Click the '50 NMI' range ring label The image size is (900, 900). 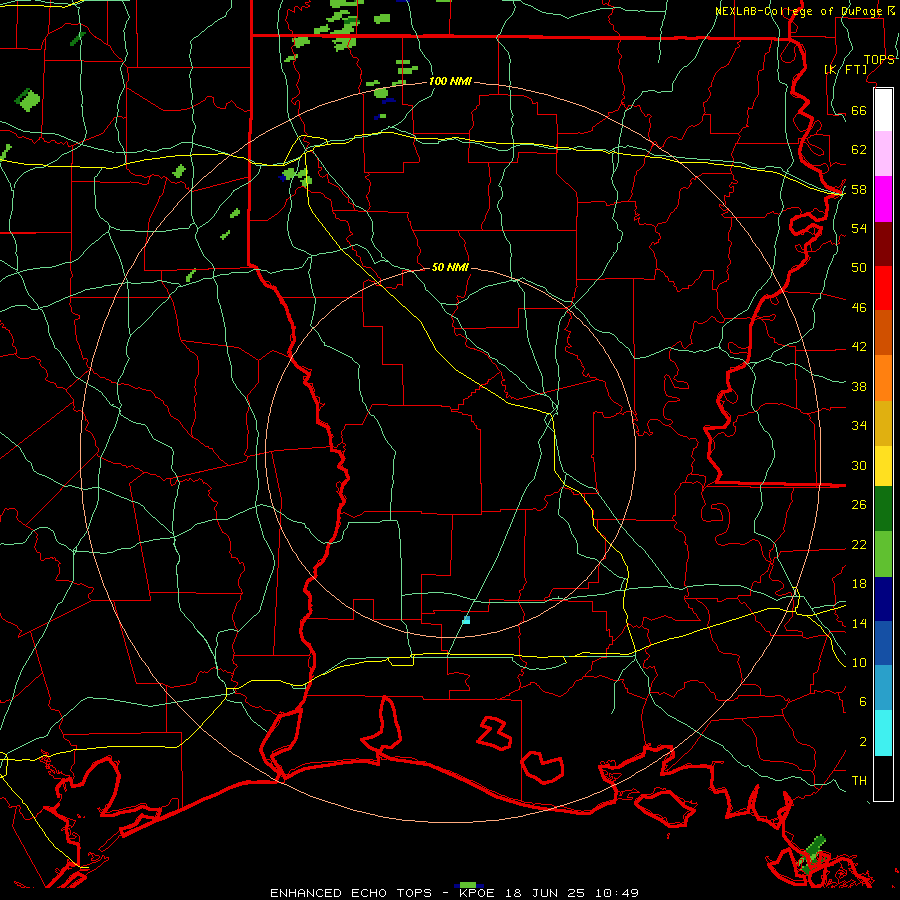click(450, 267)
